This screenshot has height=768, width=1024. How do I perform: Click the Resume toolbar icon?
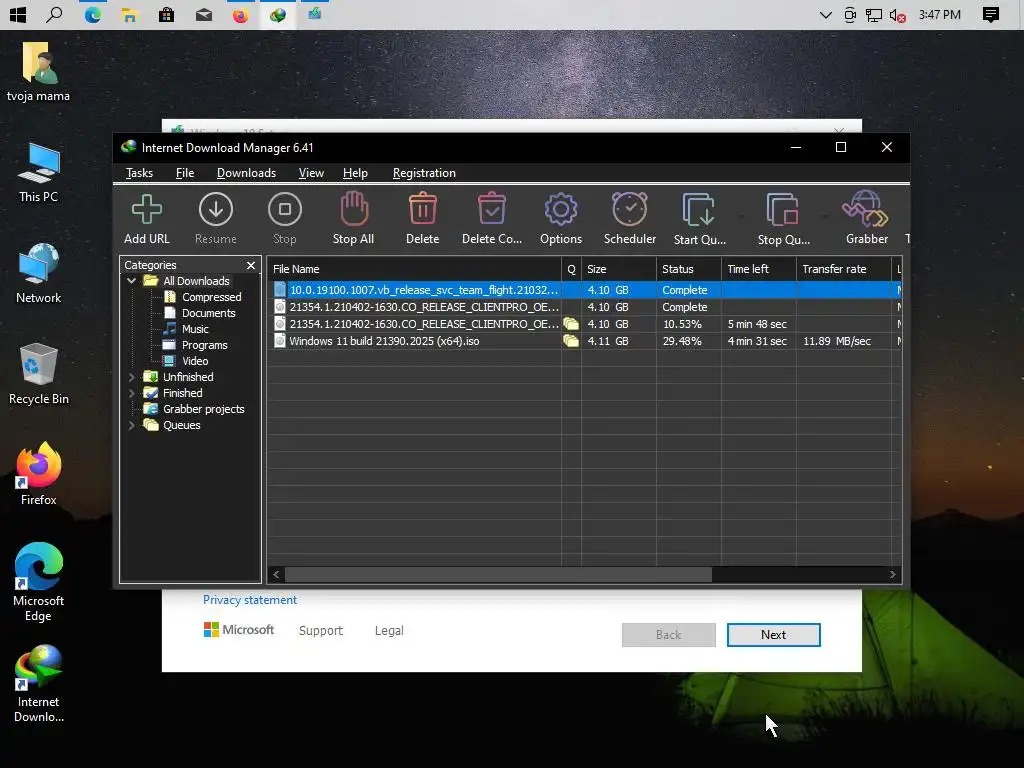click(216, 210)
